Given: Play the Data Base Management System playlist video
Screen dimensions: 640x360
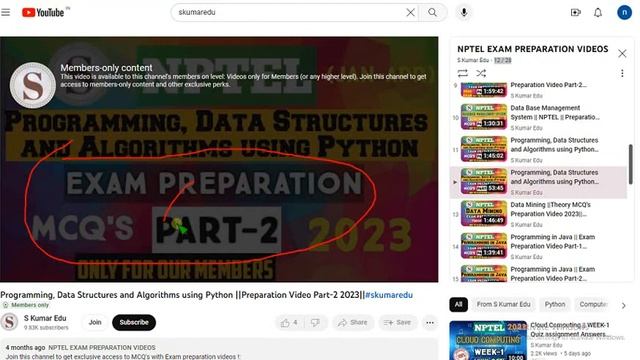Looking at the screenshot, I should [x=538, y=118].
